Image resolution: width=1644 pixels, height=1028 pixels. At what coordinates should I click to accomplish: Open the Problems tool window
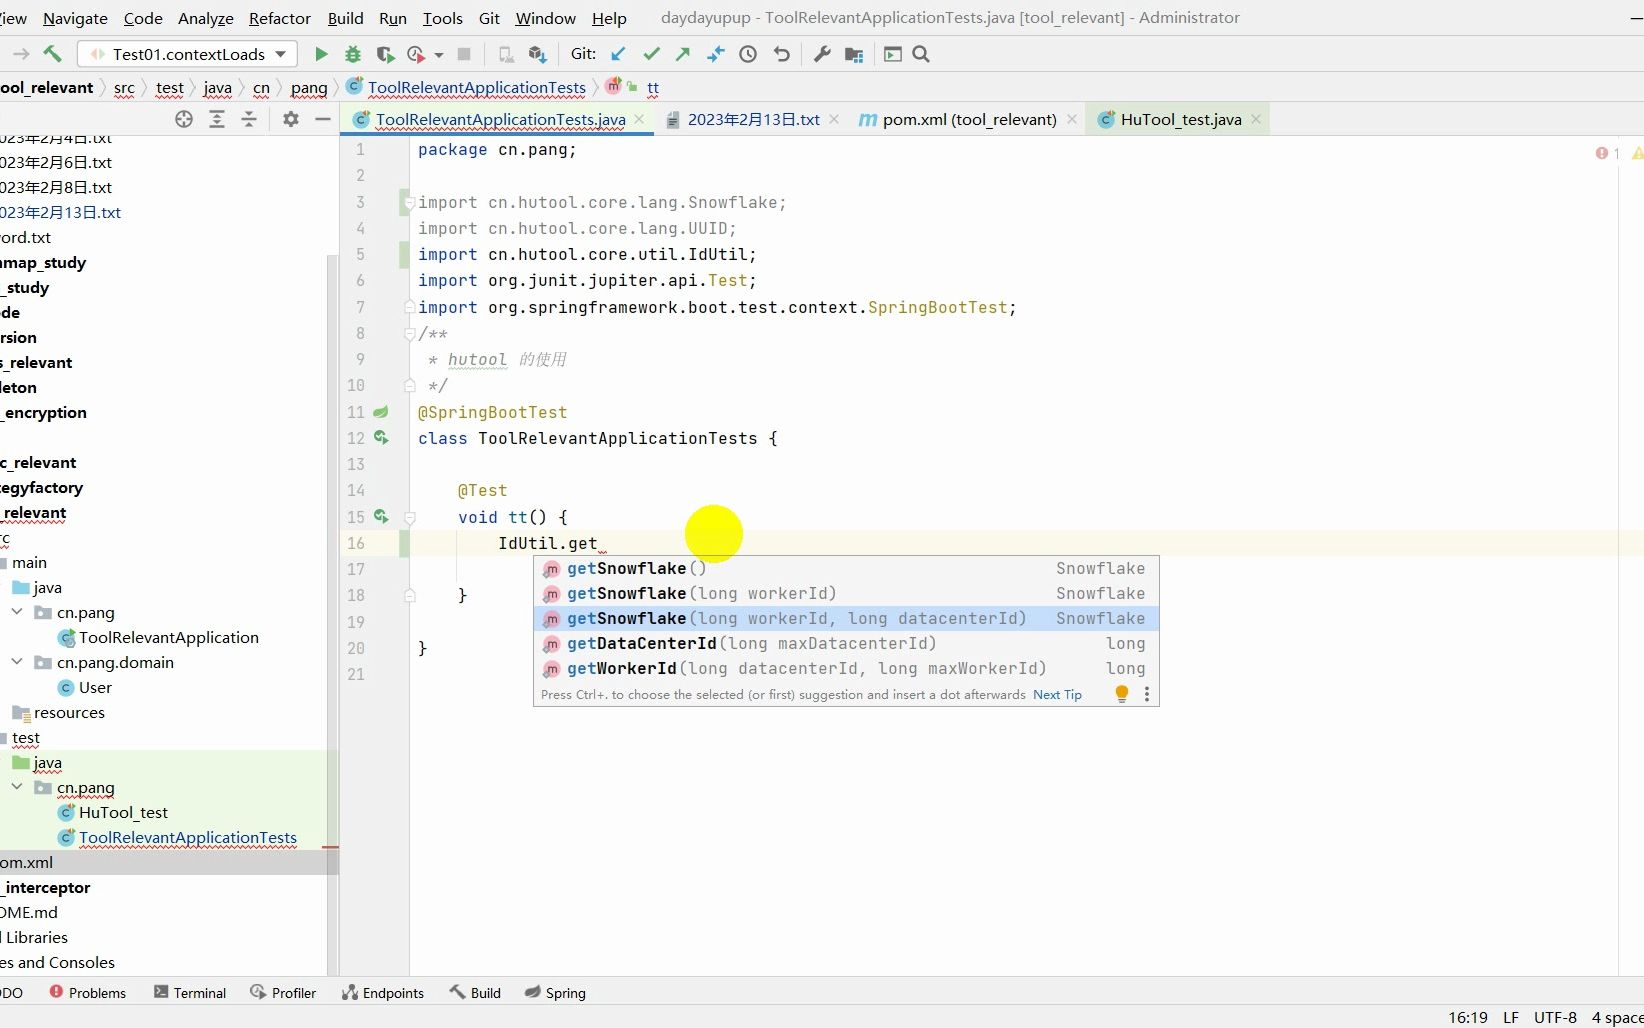tap(88, 992)
